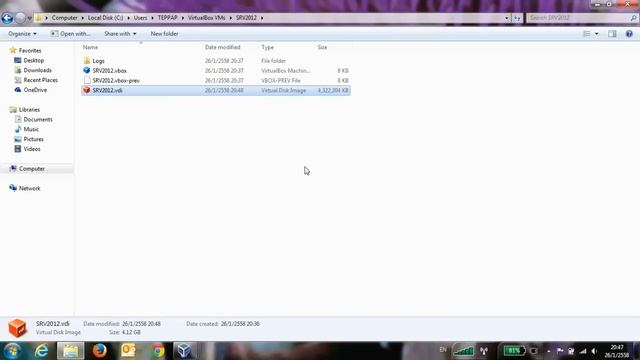Click the SRV2012.vdi details pane thumbnail
Viewport: 640px width, 360px height.
18,328
